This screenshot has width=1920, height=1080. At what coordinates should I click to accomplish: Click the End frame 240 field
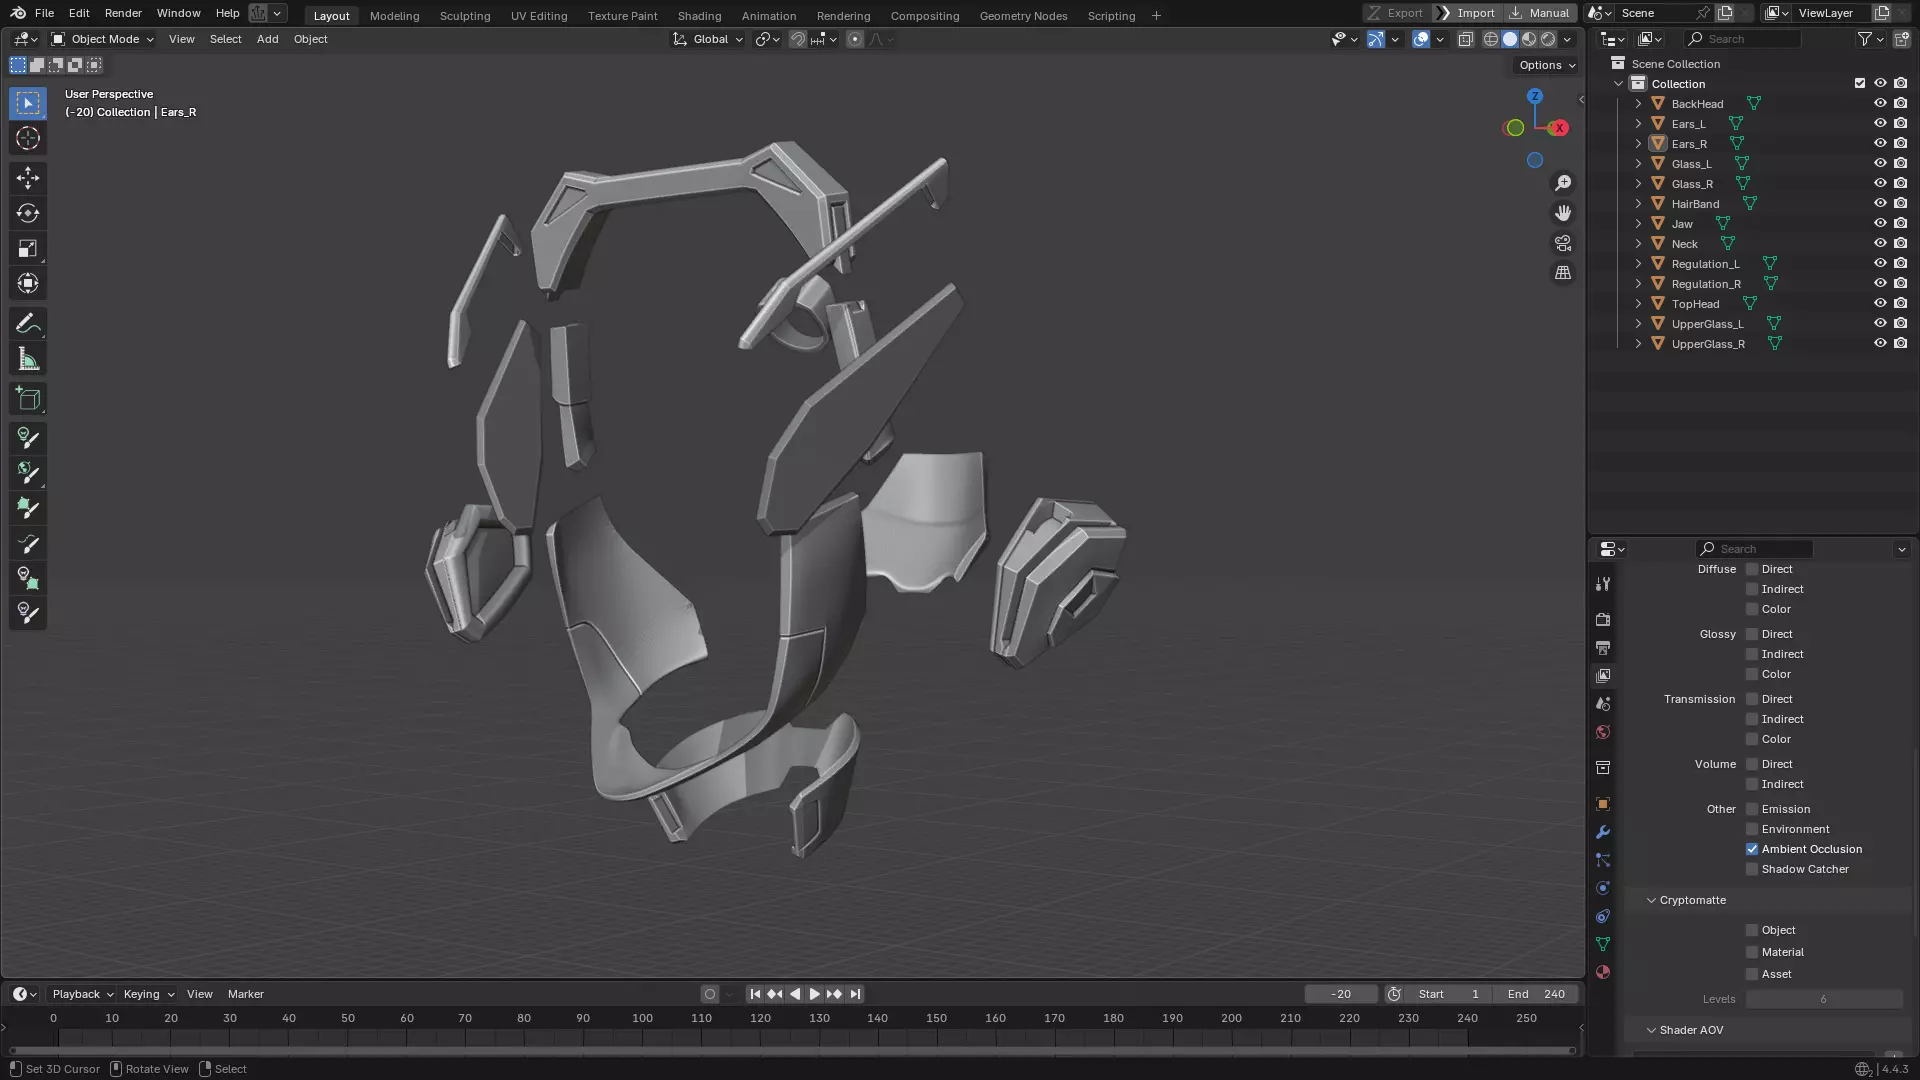pos(1536,994)
